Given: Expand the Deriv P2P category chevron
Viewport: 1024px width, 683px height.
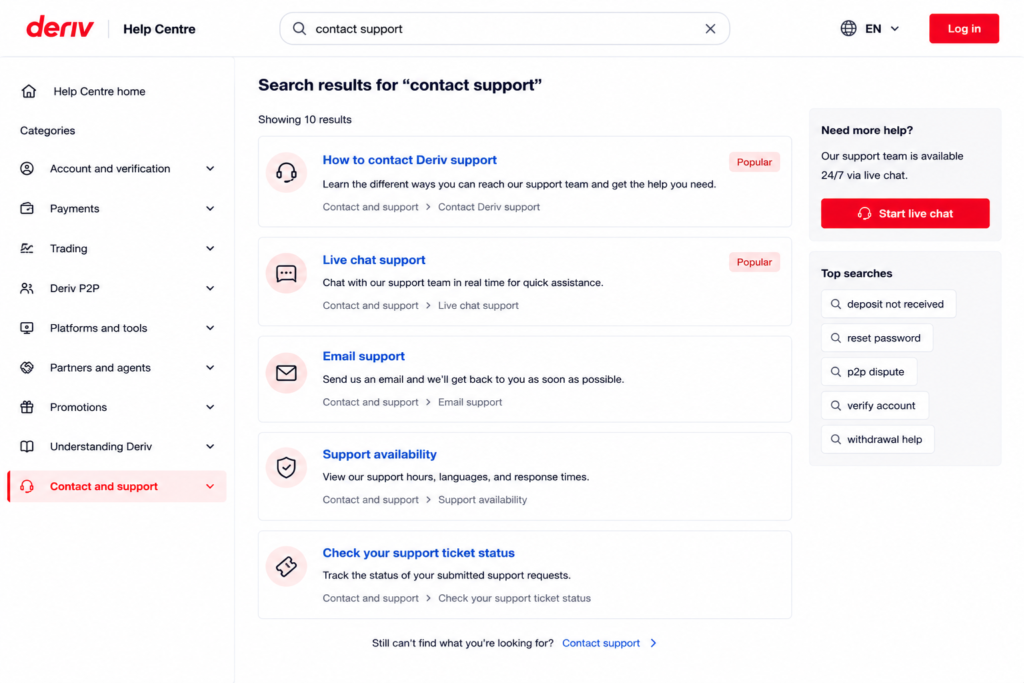Looking at the screenshot, I should (x=210, y=288).
